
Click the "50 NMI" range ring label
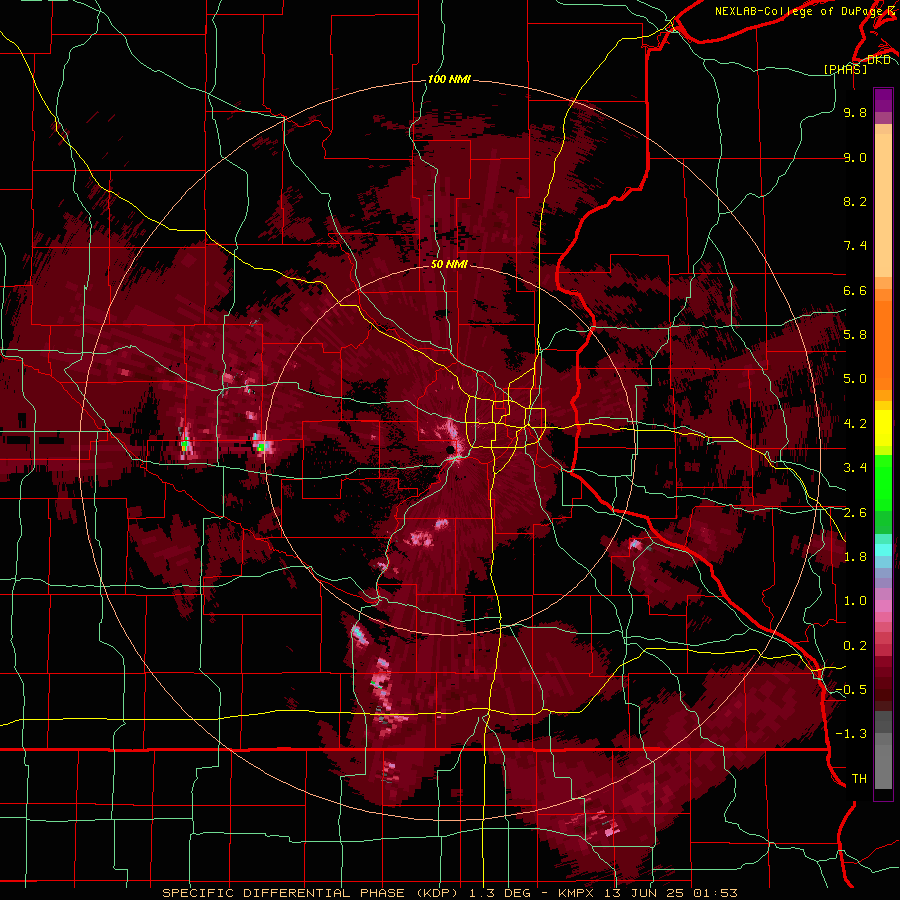(449, 264)
